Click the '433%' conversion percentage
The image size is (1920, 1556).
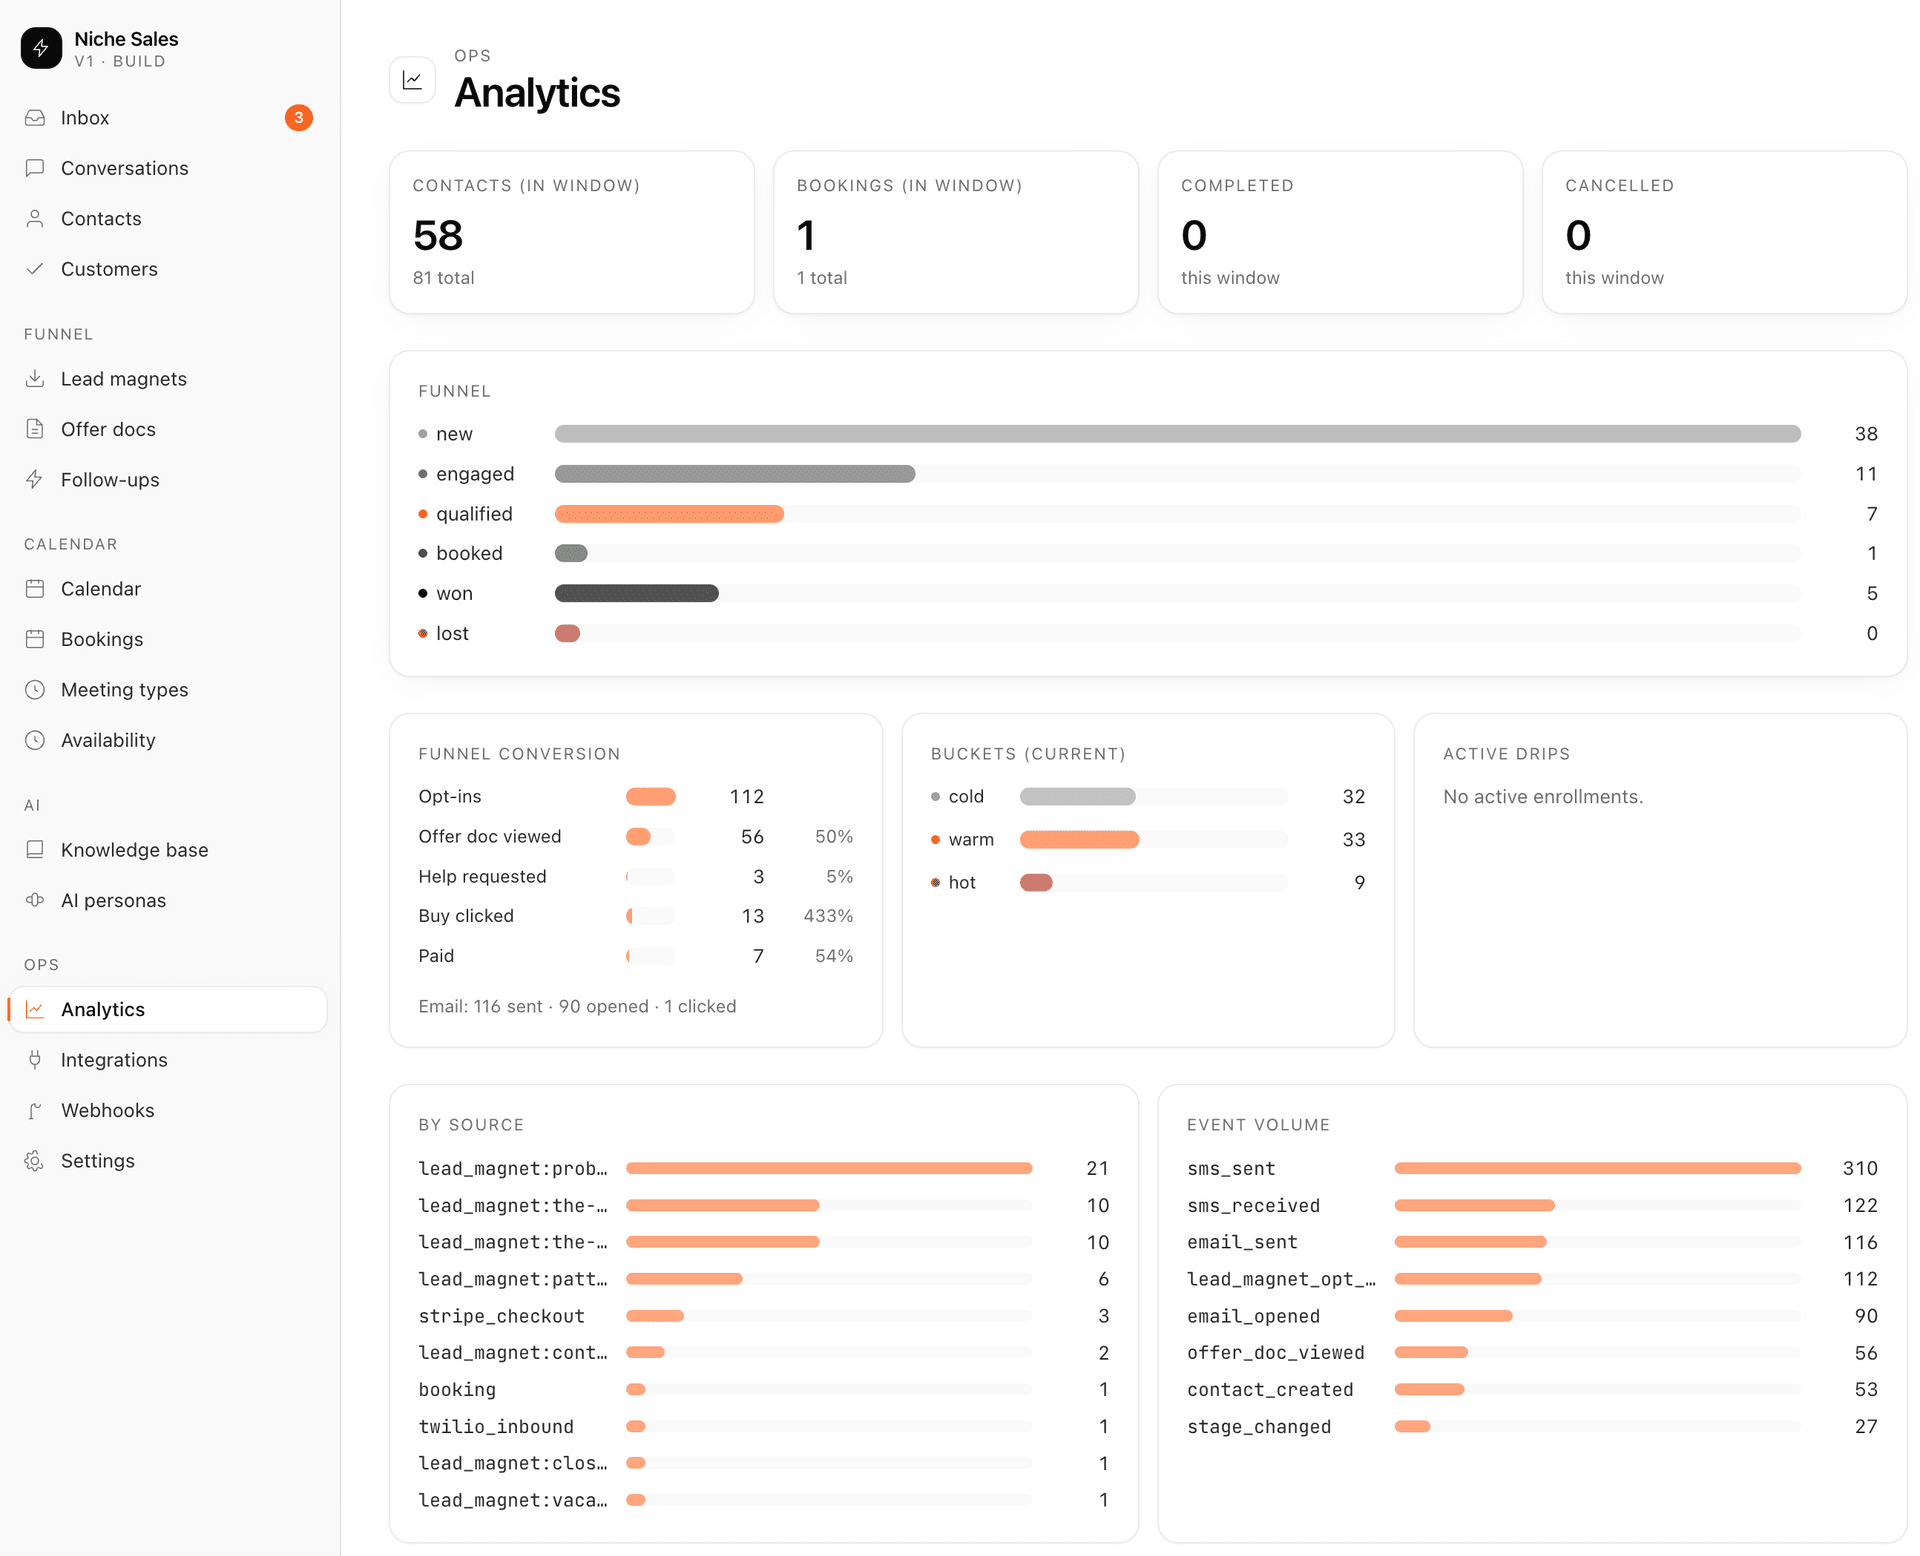coord(828,916)
